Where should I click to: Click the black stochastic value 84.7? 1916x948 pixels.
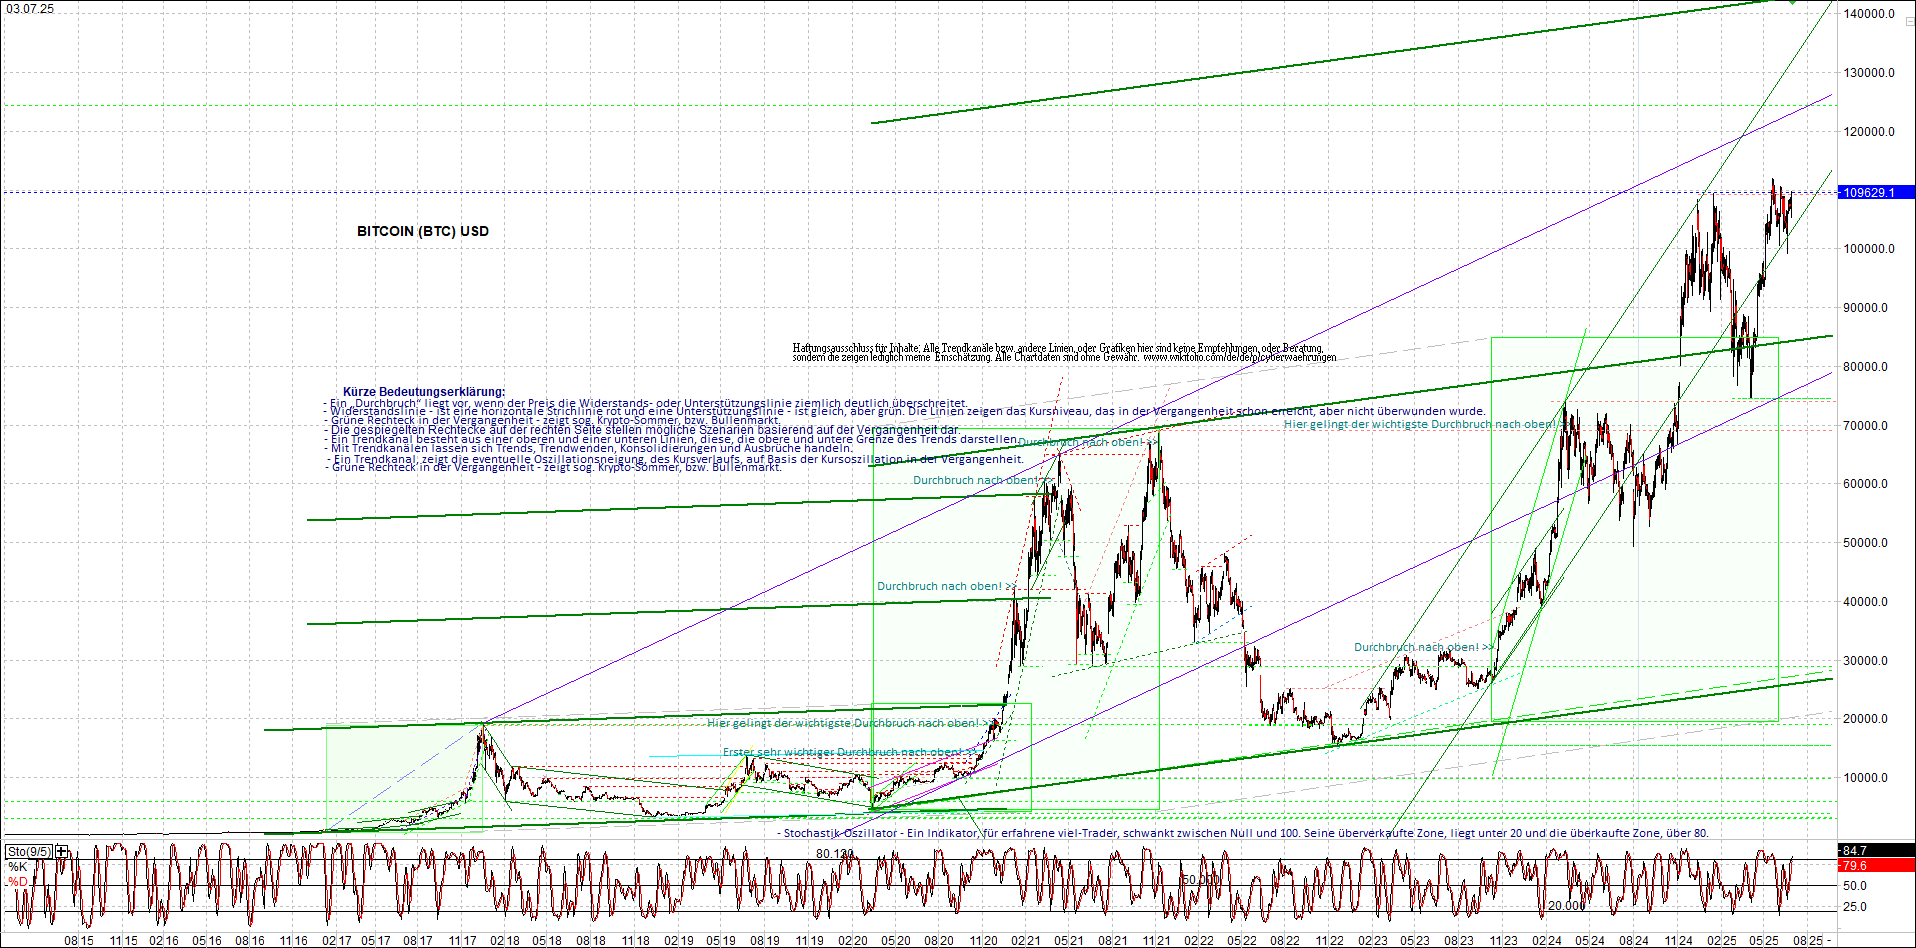1876,851
